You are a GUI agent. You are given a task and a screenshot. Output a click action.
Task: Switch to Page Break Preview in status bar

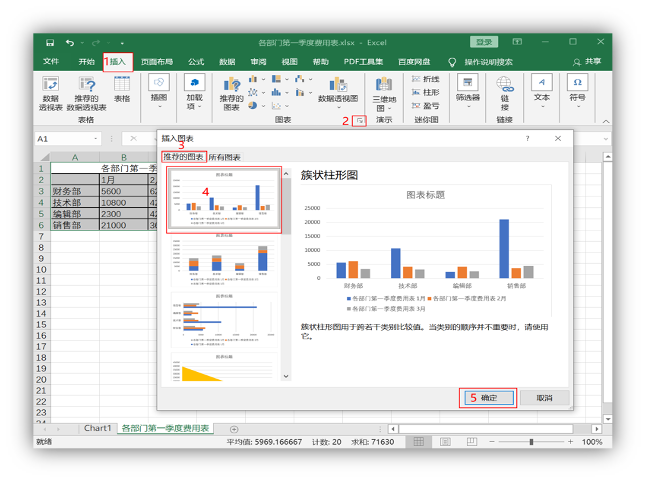pyautogui.click(x=471, y=441)
